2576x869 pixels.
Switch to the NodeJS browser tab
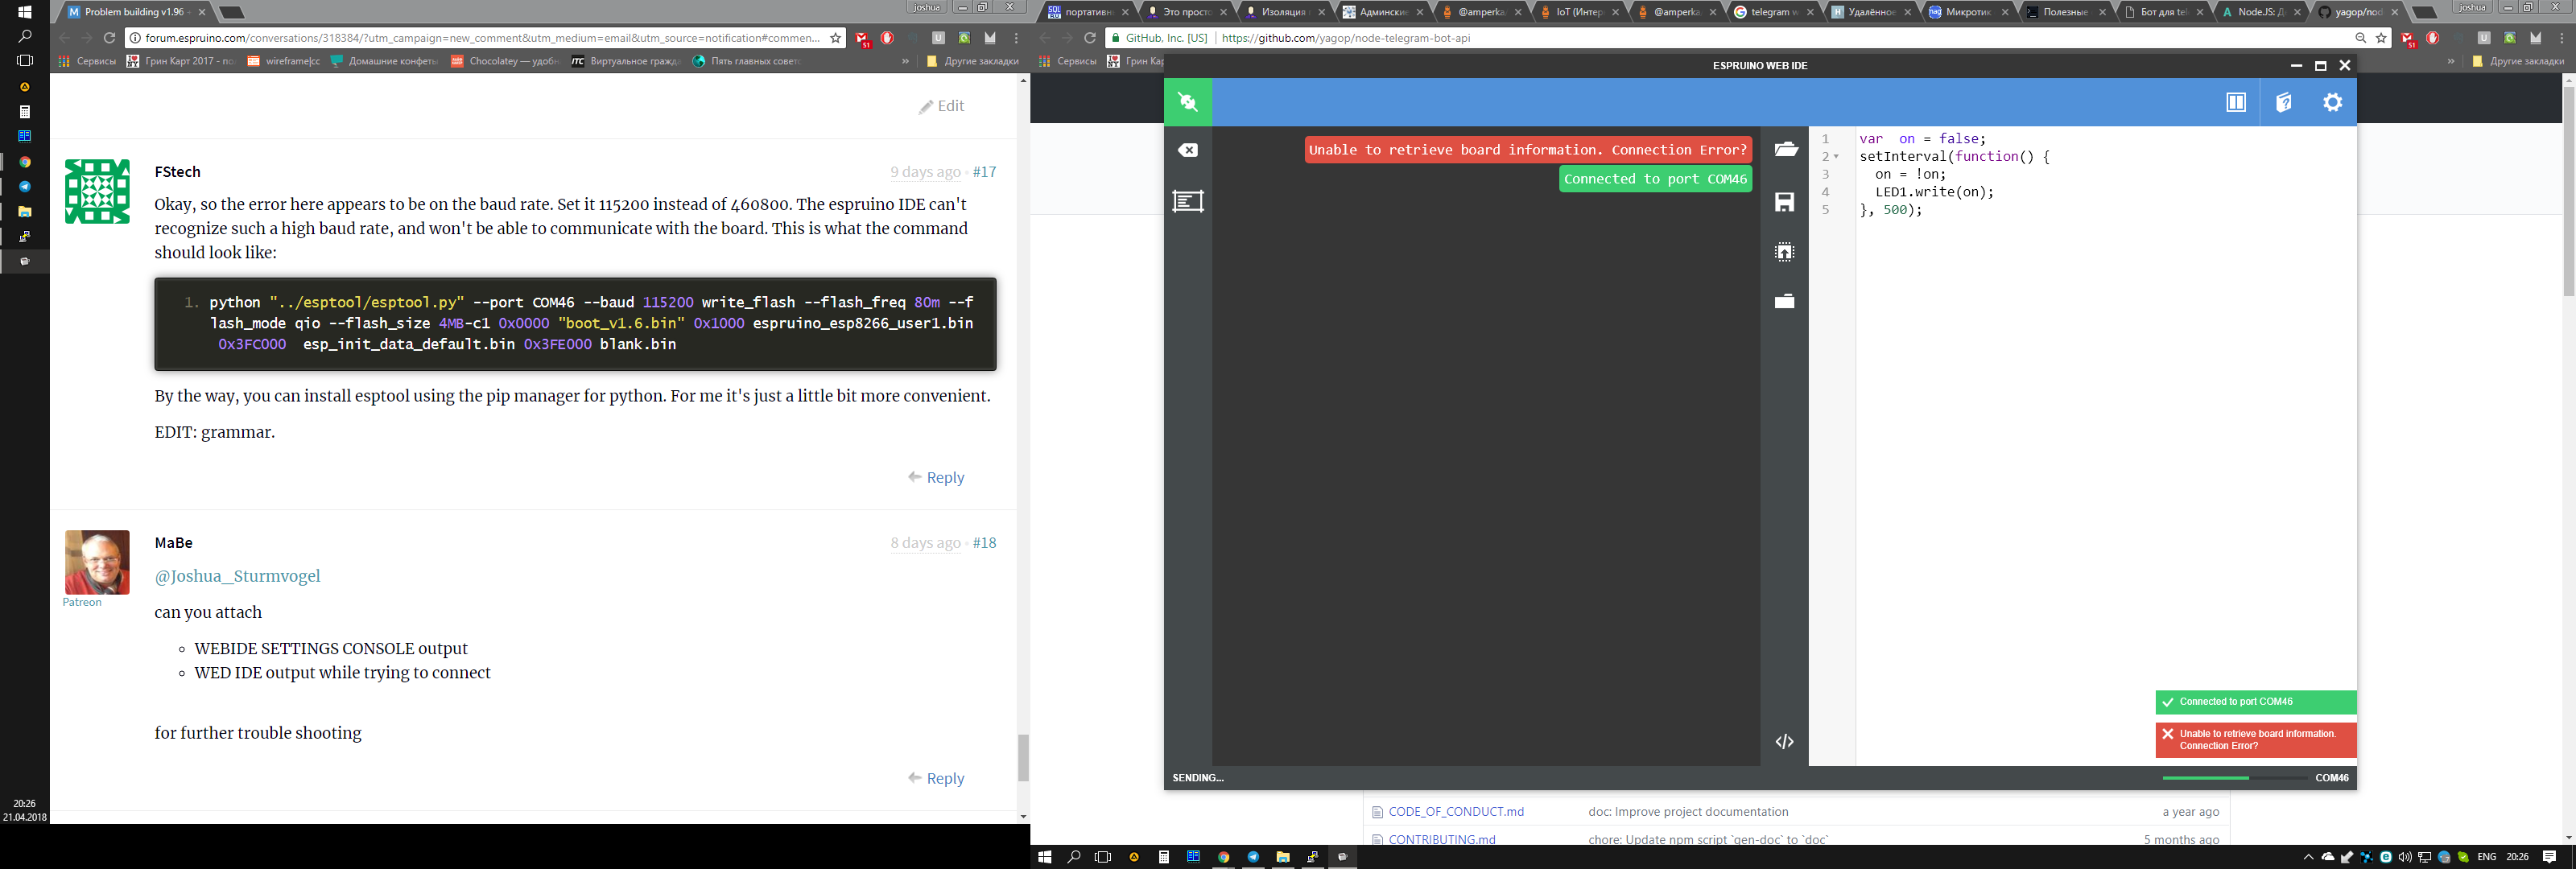(2258, 12)
